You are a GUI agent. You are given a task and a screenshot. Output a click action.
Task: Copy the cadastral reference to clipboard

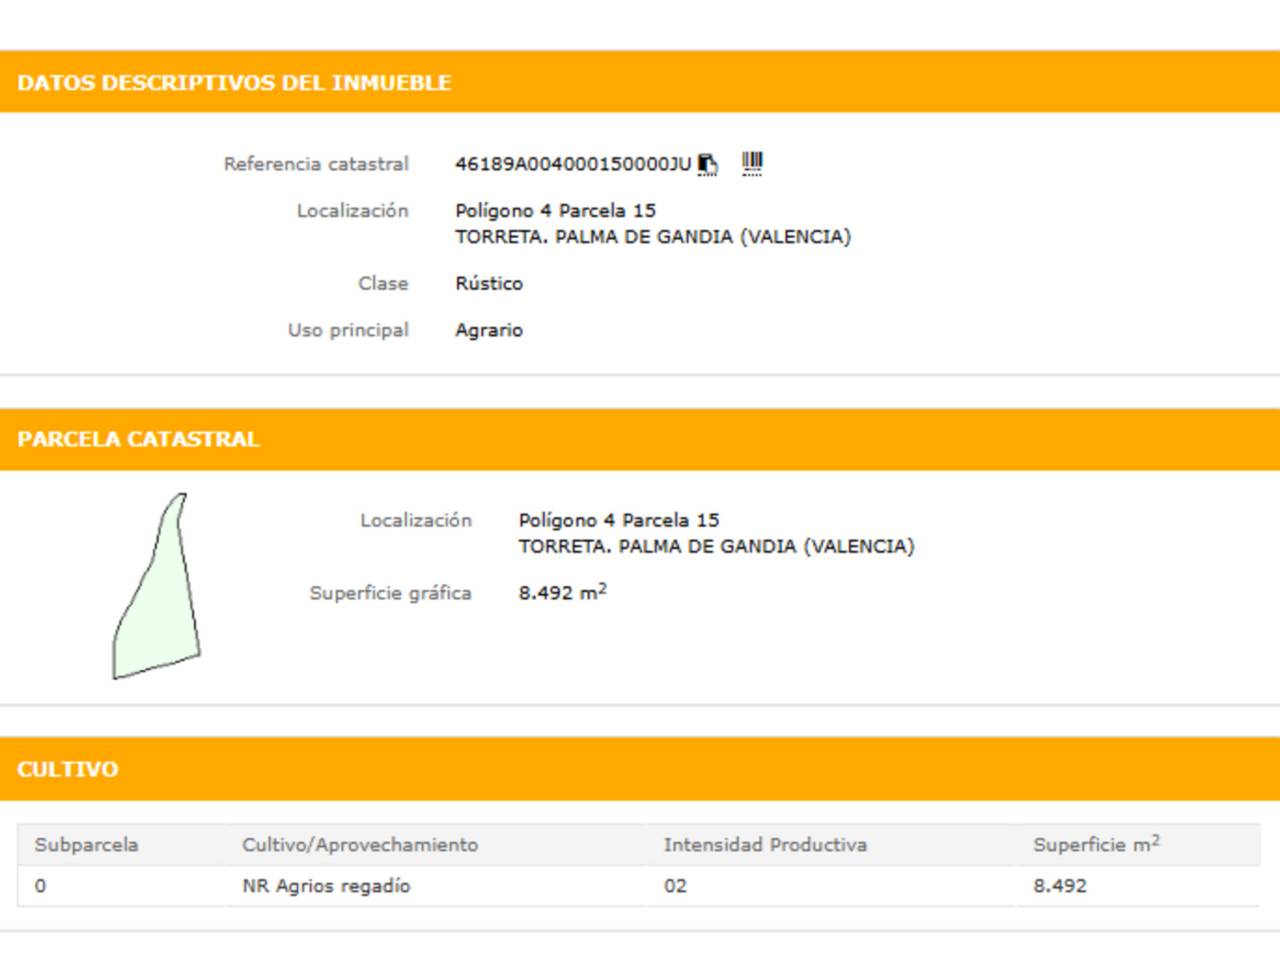(x=708, y=164)
